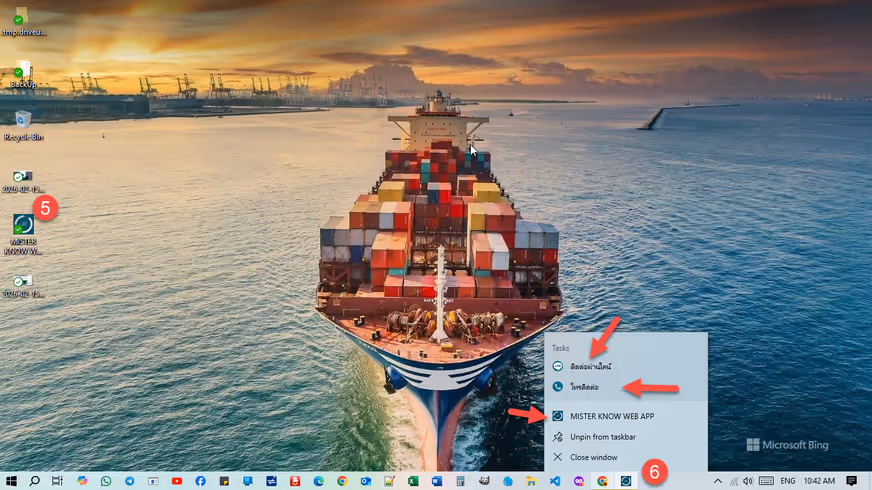
Task: Expand the hidden system tray icons chevron
Action: 717,481
